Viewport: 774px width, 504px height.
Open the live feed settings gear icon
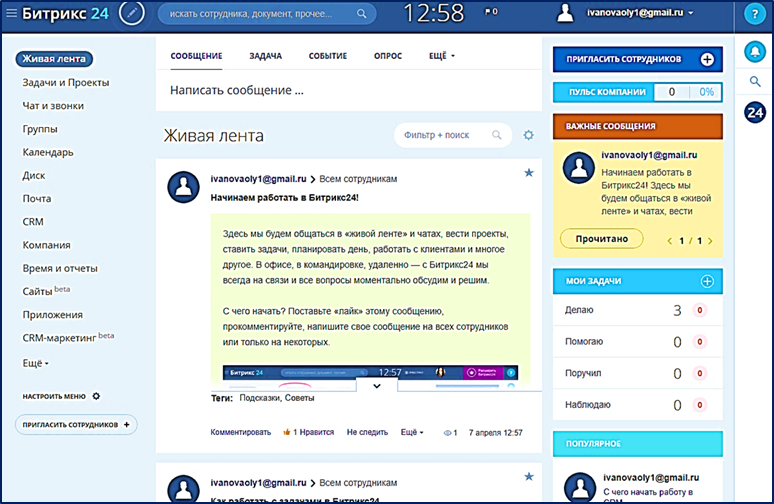pyautogui.click(x=529, y=135)
